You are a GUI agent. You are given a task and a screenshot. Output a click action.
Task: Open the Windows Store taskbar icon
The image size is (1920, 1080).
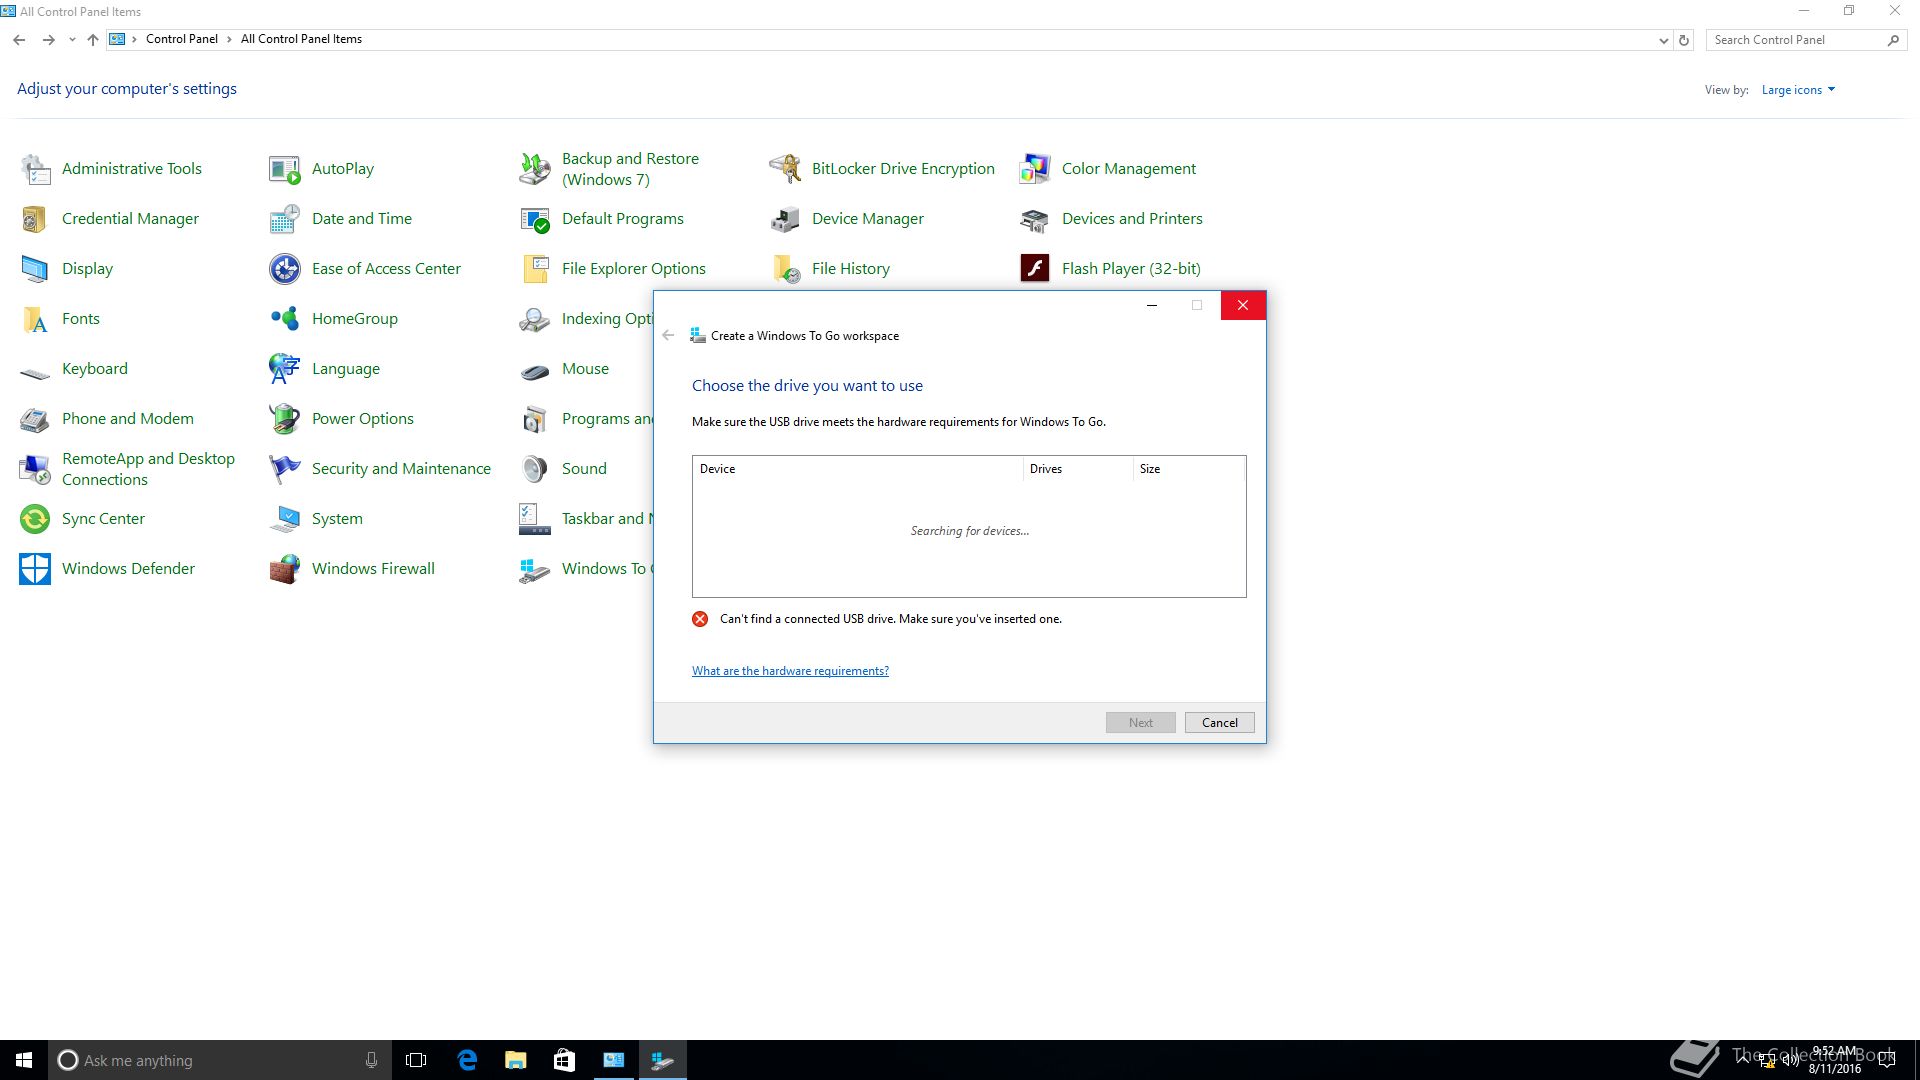[564, 1060]
